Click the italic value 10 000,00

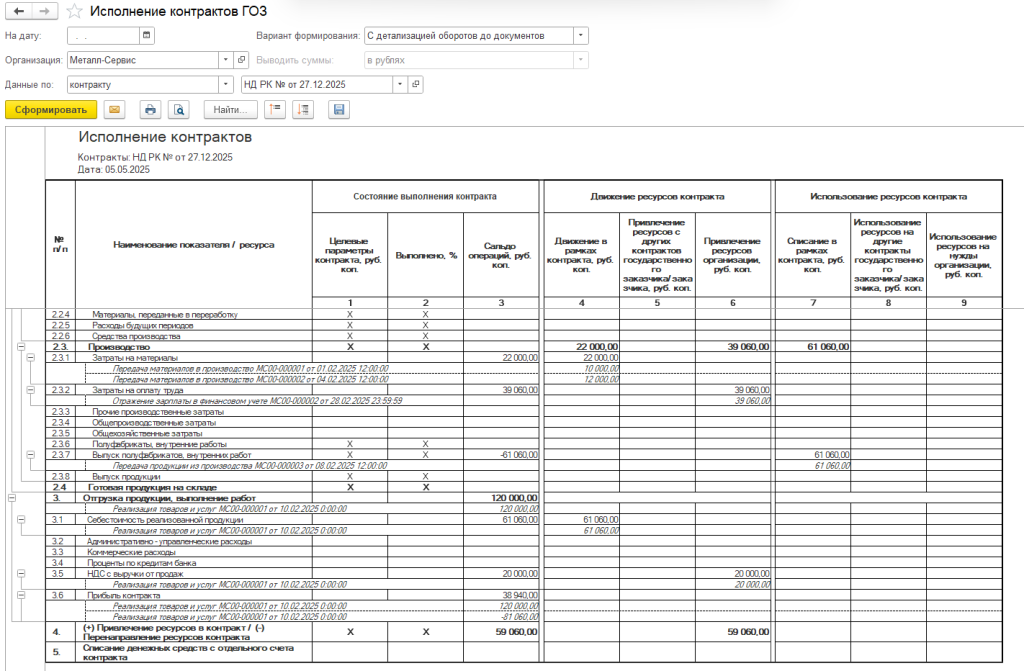tap(601, 368)
